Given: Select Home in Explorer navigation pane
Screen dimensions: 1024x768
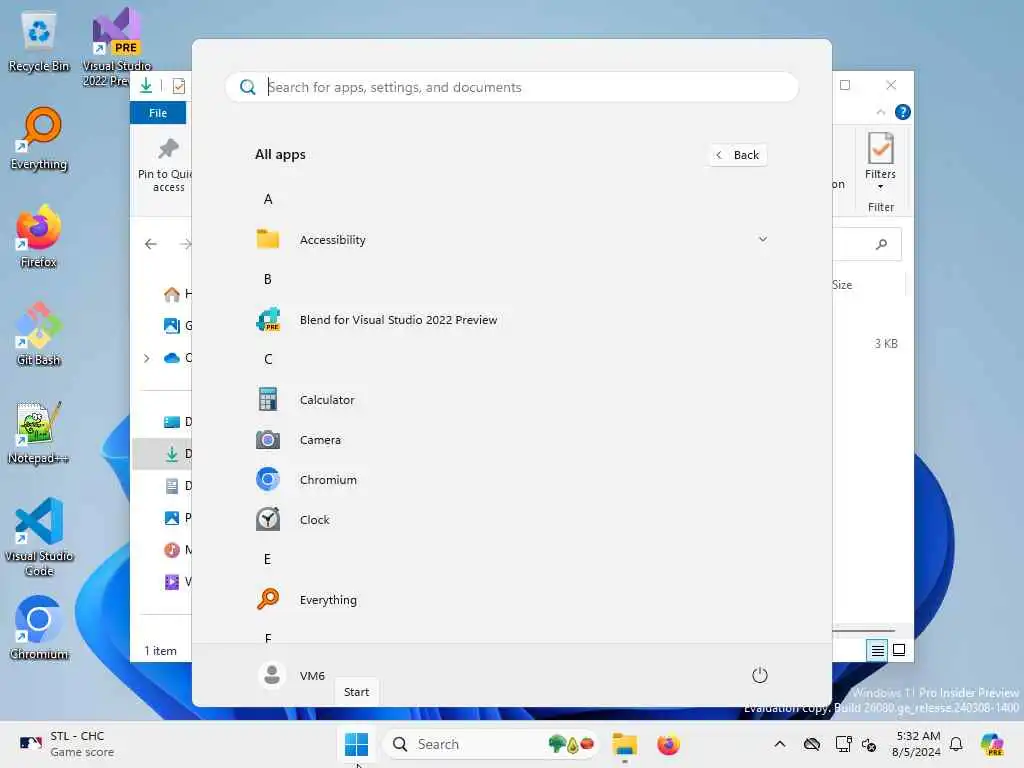Looking at the screenshot, I should click(x=177, y=294).
